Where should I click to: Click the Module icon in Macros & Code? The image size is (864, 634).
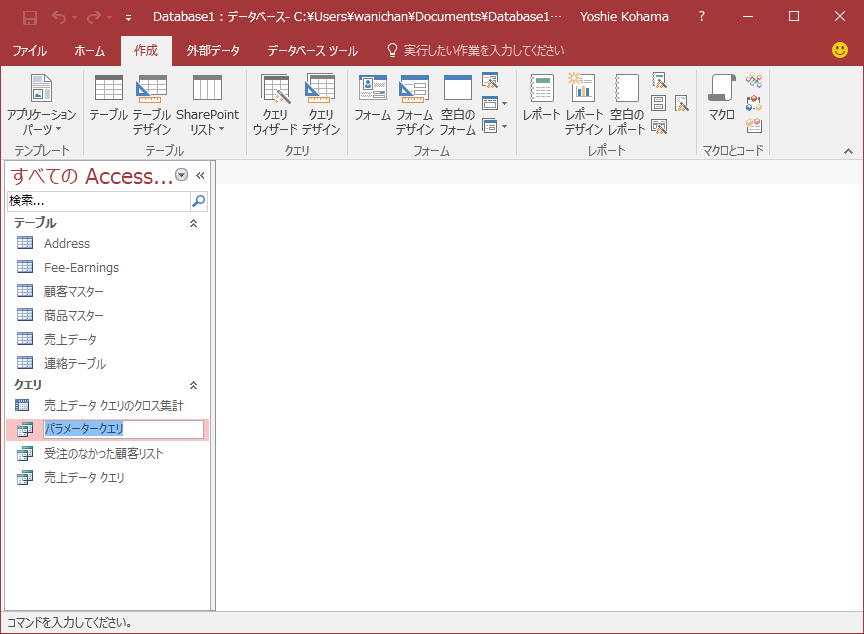(x=754, y=80)
